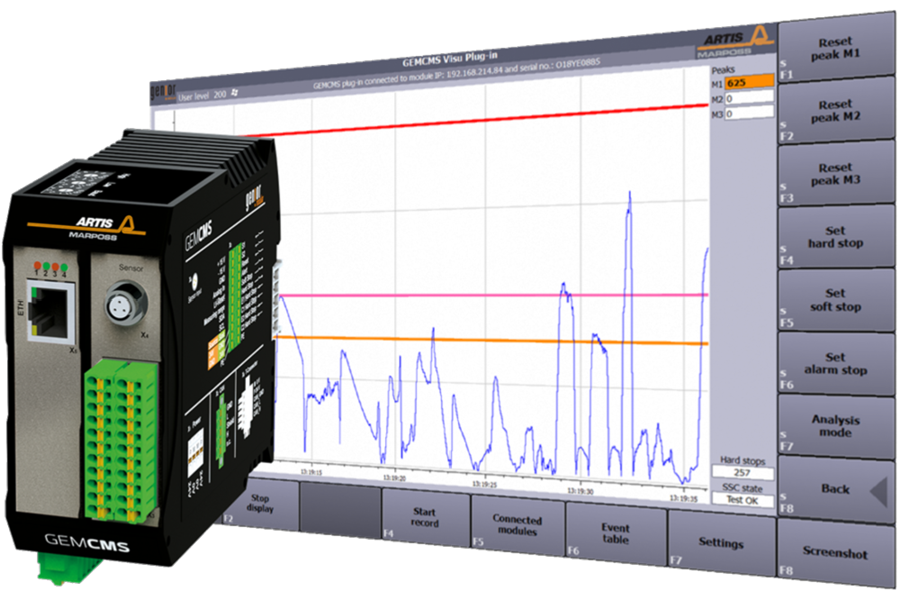The width and height of the screenshot is (900, 601).
Task: Select the M2 peak value field
Action: click(x=749, y=98)
